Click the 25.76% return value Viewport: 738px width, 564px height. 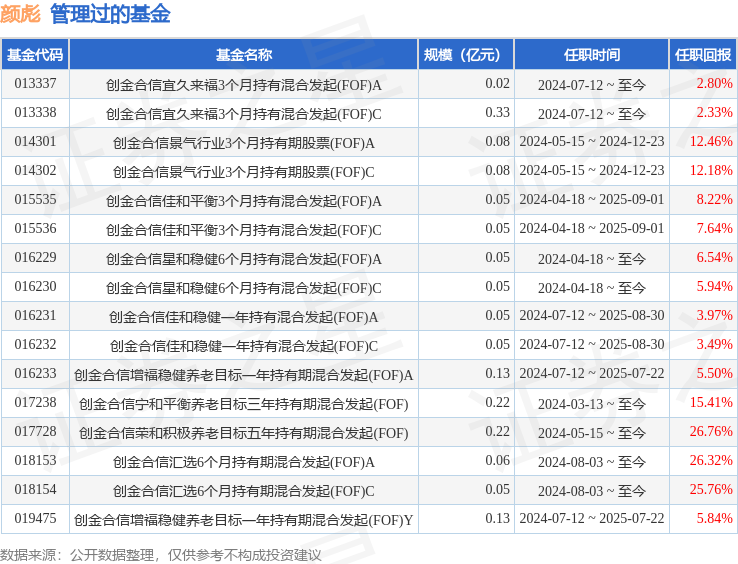point(711,490)
